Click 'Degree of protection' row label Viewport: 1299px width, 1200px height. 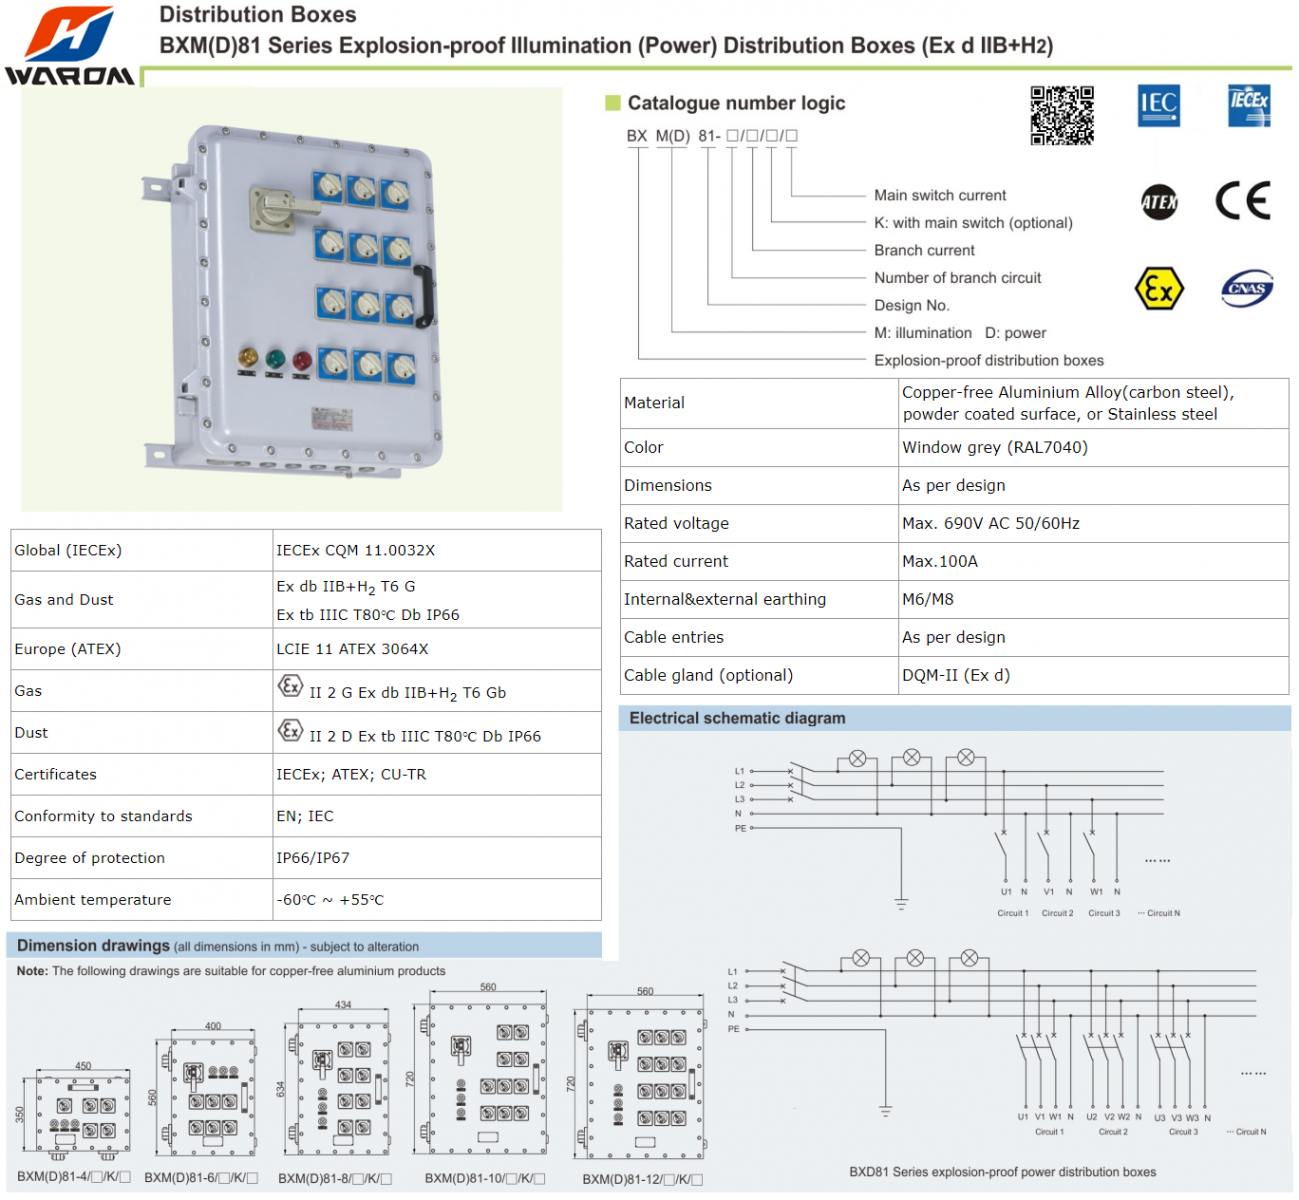[90, 858]
